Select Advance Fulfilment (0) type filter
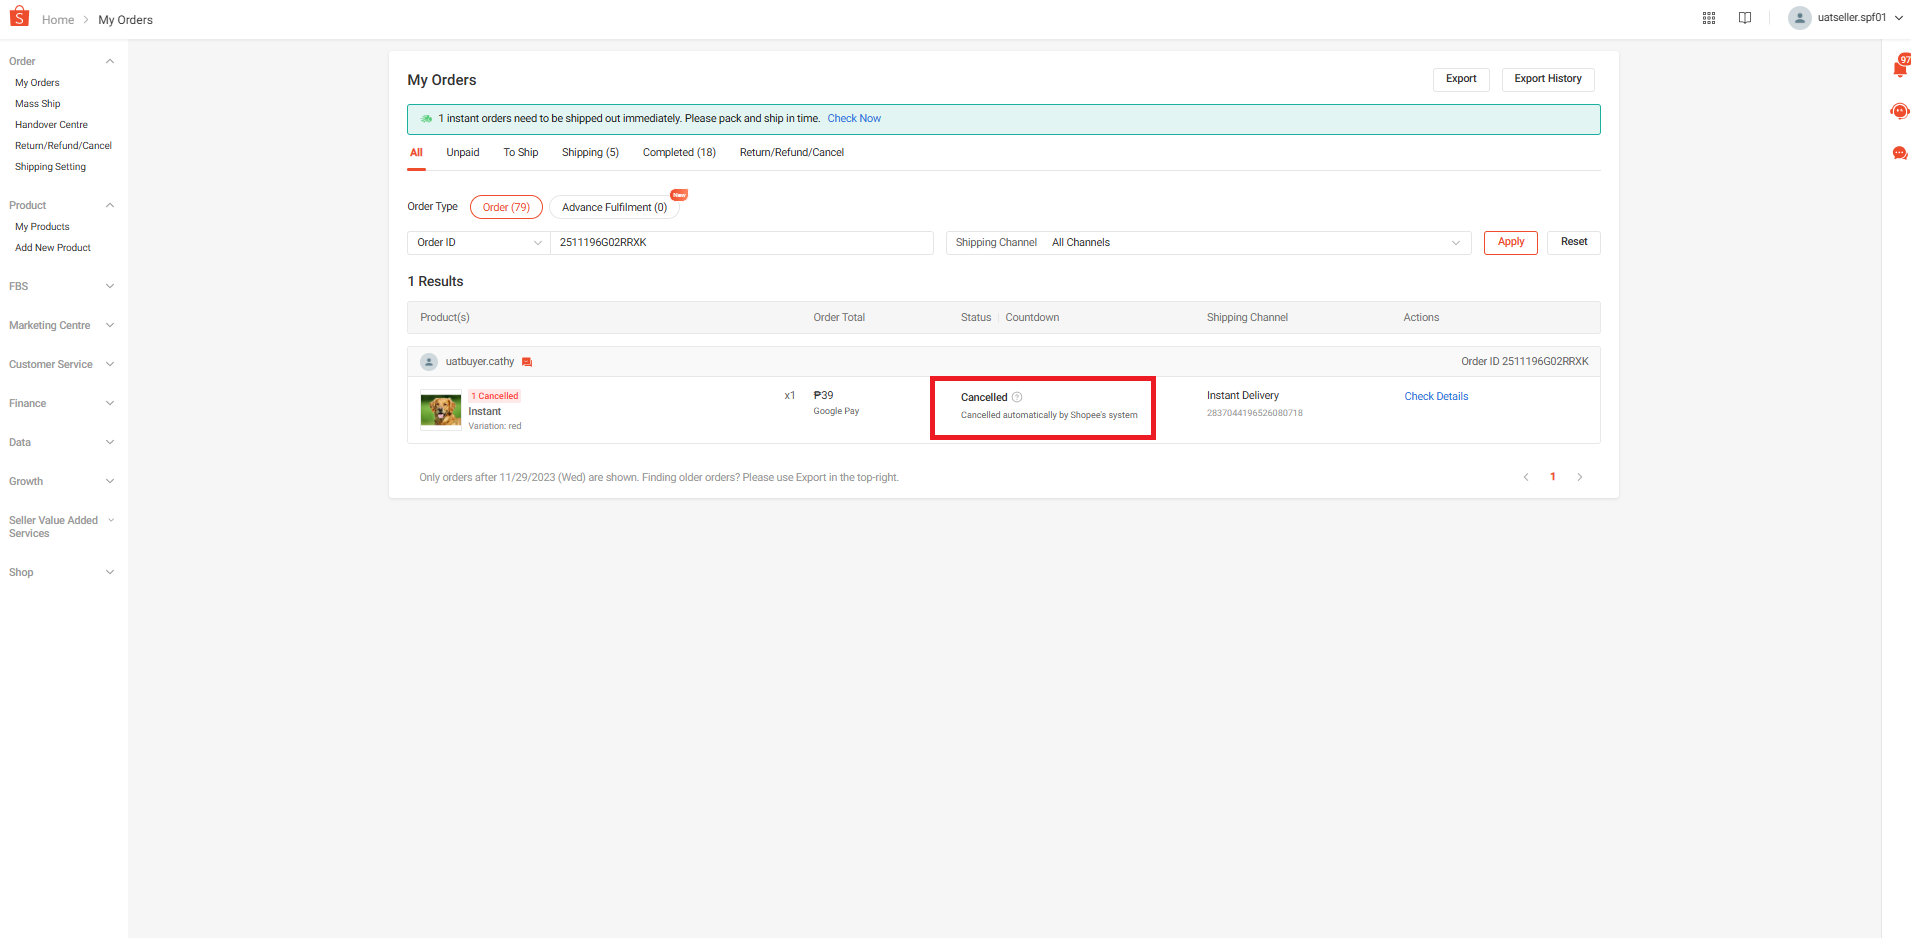 point(614,207)
